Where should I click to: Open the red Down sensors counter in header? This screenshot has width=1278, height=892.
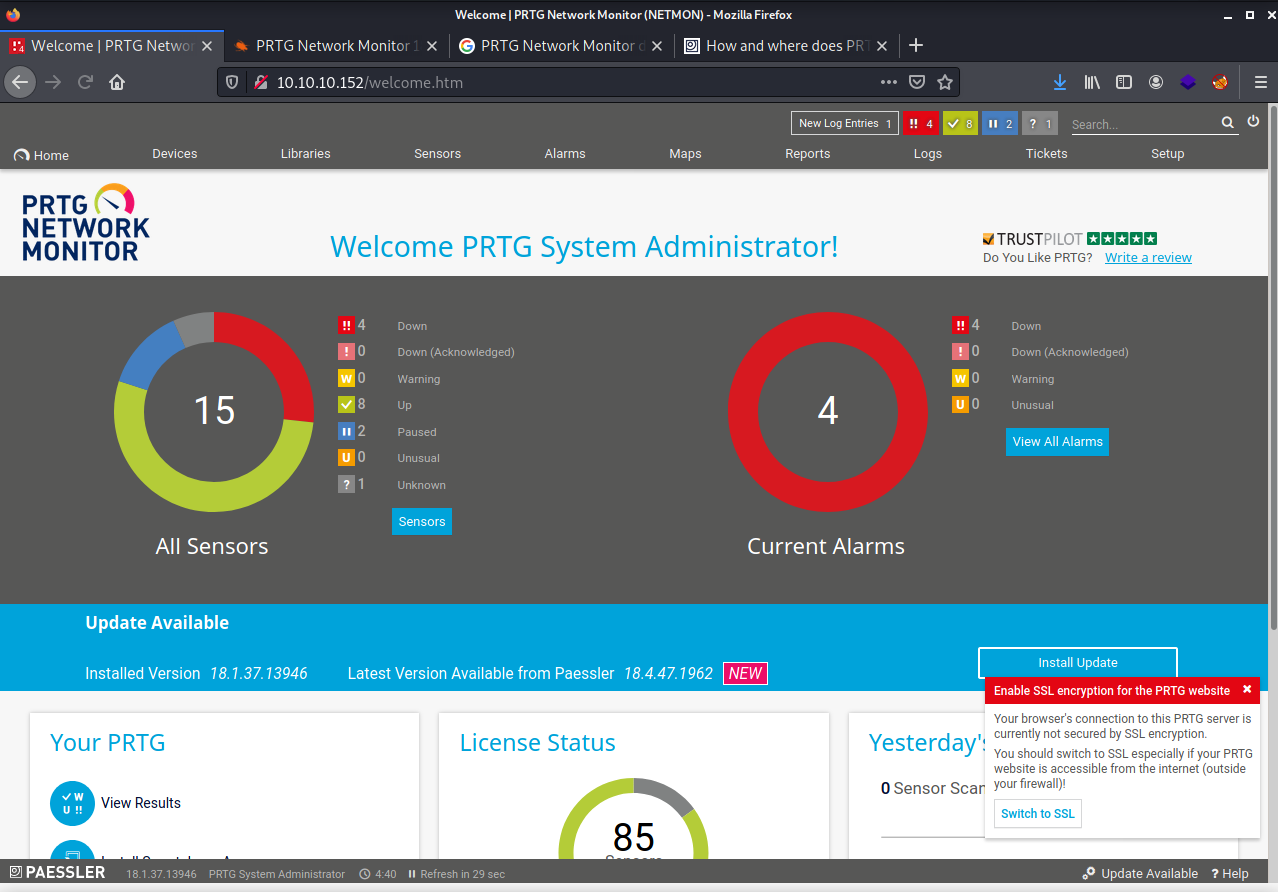[x=921, y=123]
